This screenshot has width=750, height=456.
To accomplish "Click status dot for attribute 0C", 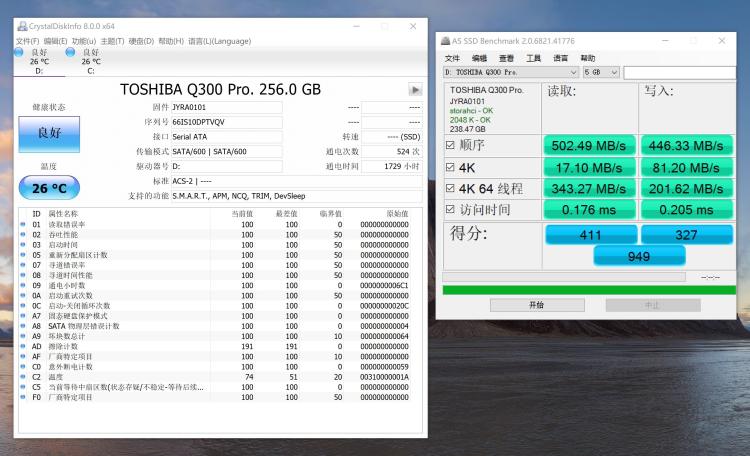I will [23, 306].
